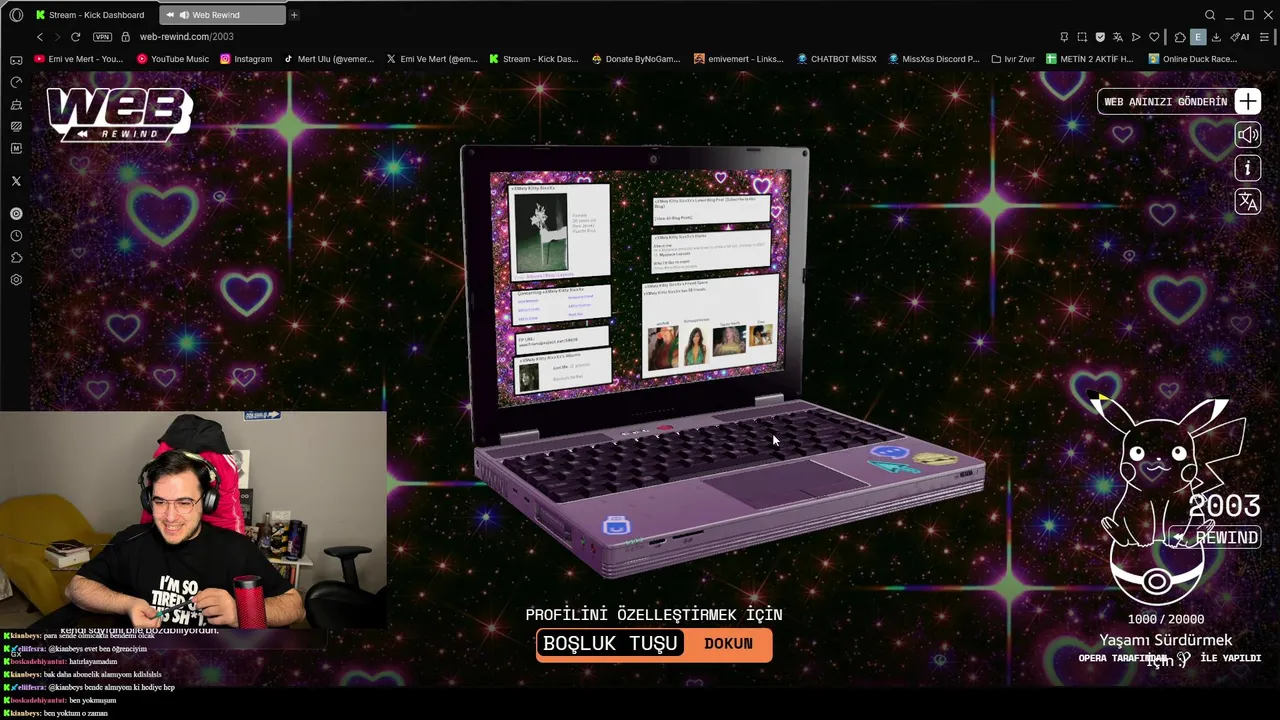Viewport: 1280px width, 720px height.
Task: Open the YouTube Music bookmark
Action: [x=173, y=59]
